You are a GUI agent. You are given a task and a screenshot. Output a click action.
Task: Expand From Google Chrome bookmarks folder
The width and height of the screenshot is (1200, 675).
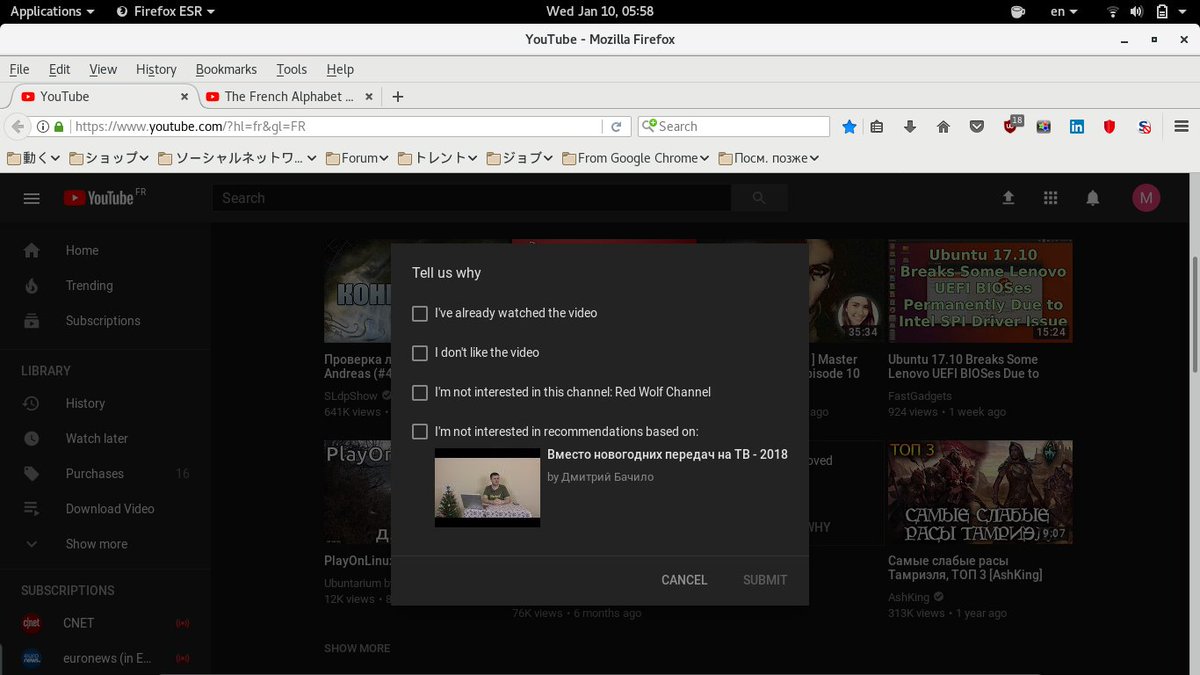point(636,158)
